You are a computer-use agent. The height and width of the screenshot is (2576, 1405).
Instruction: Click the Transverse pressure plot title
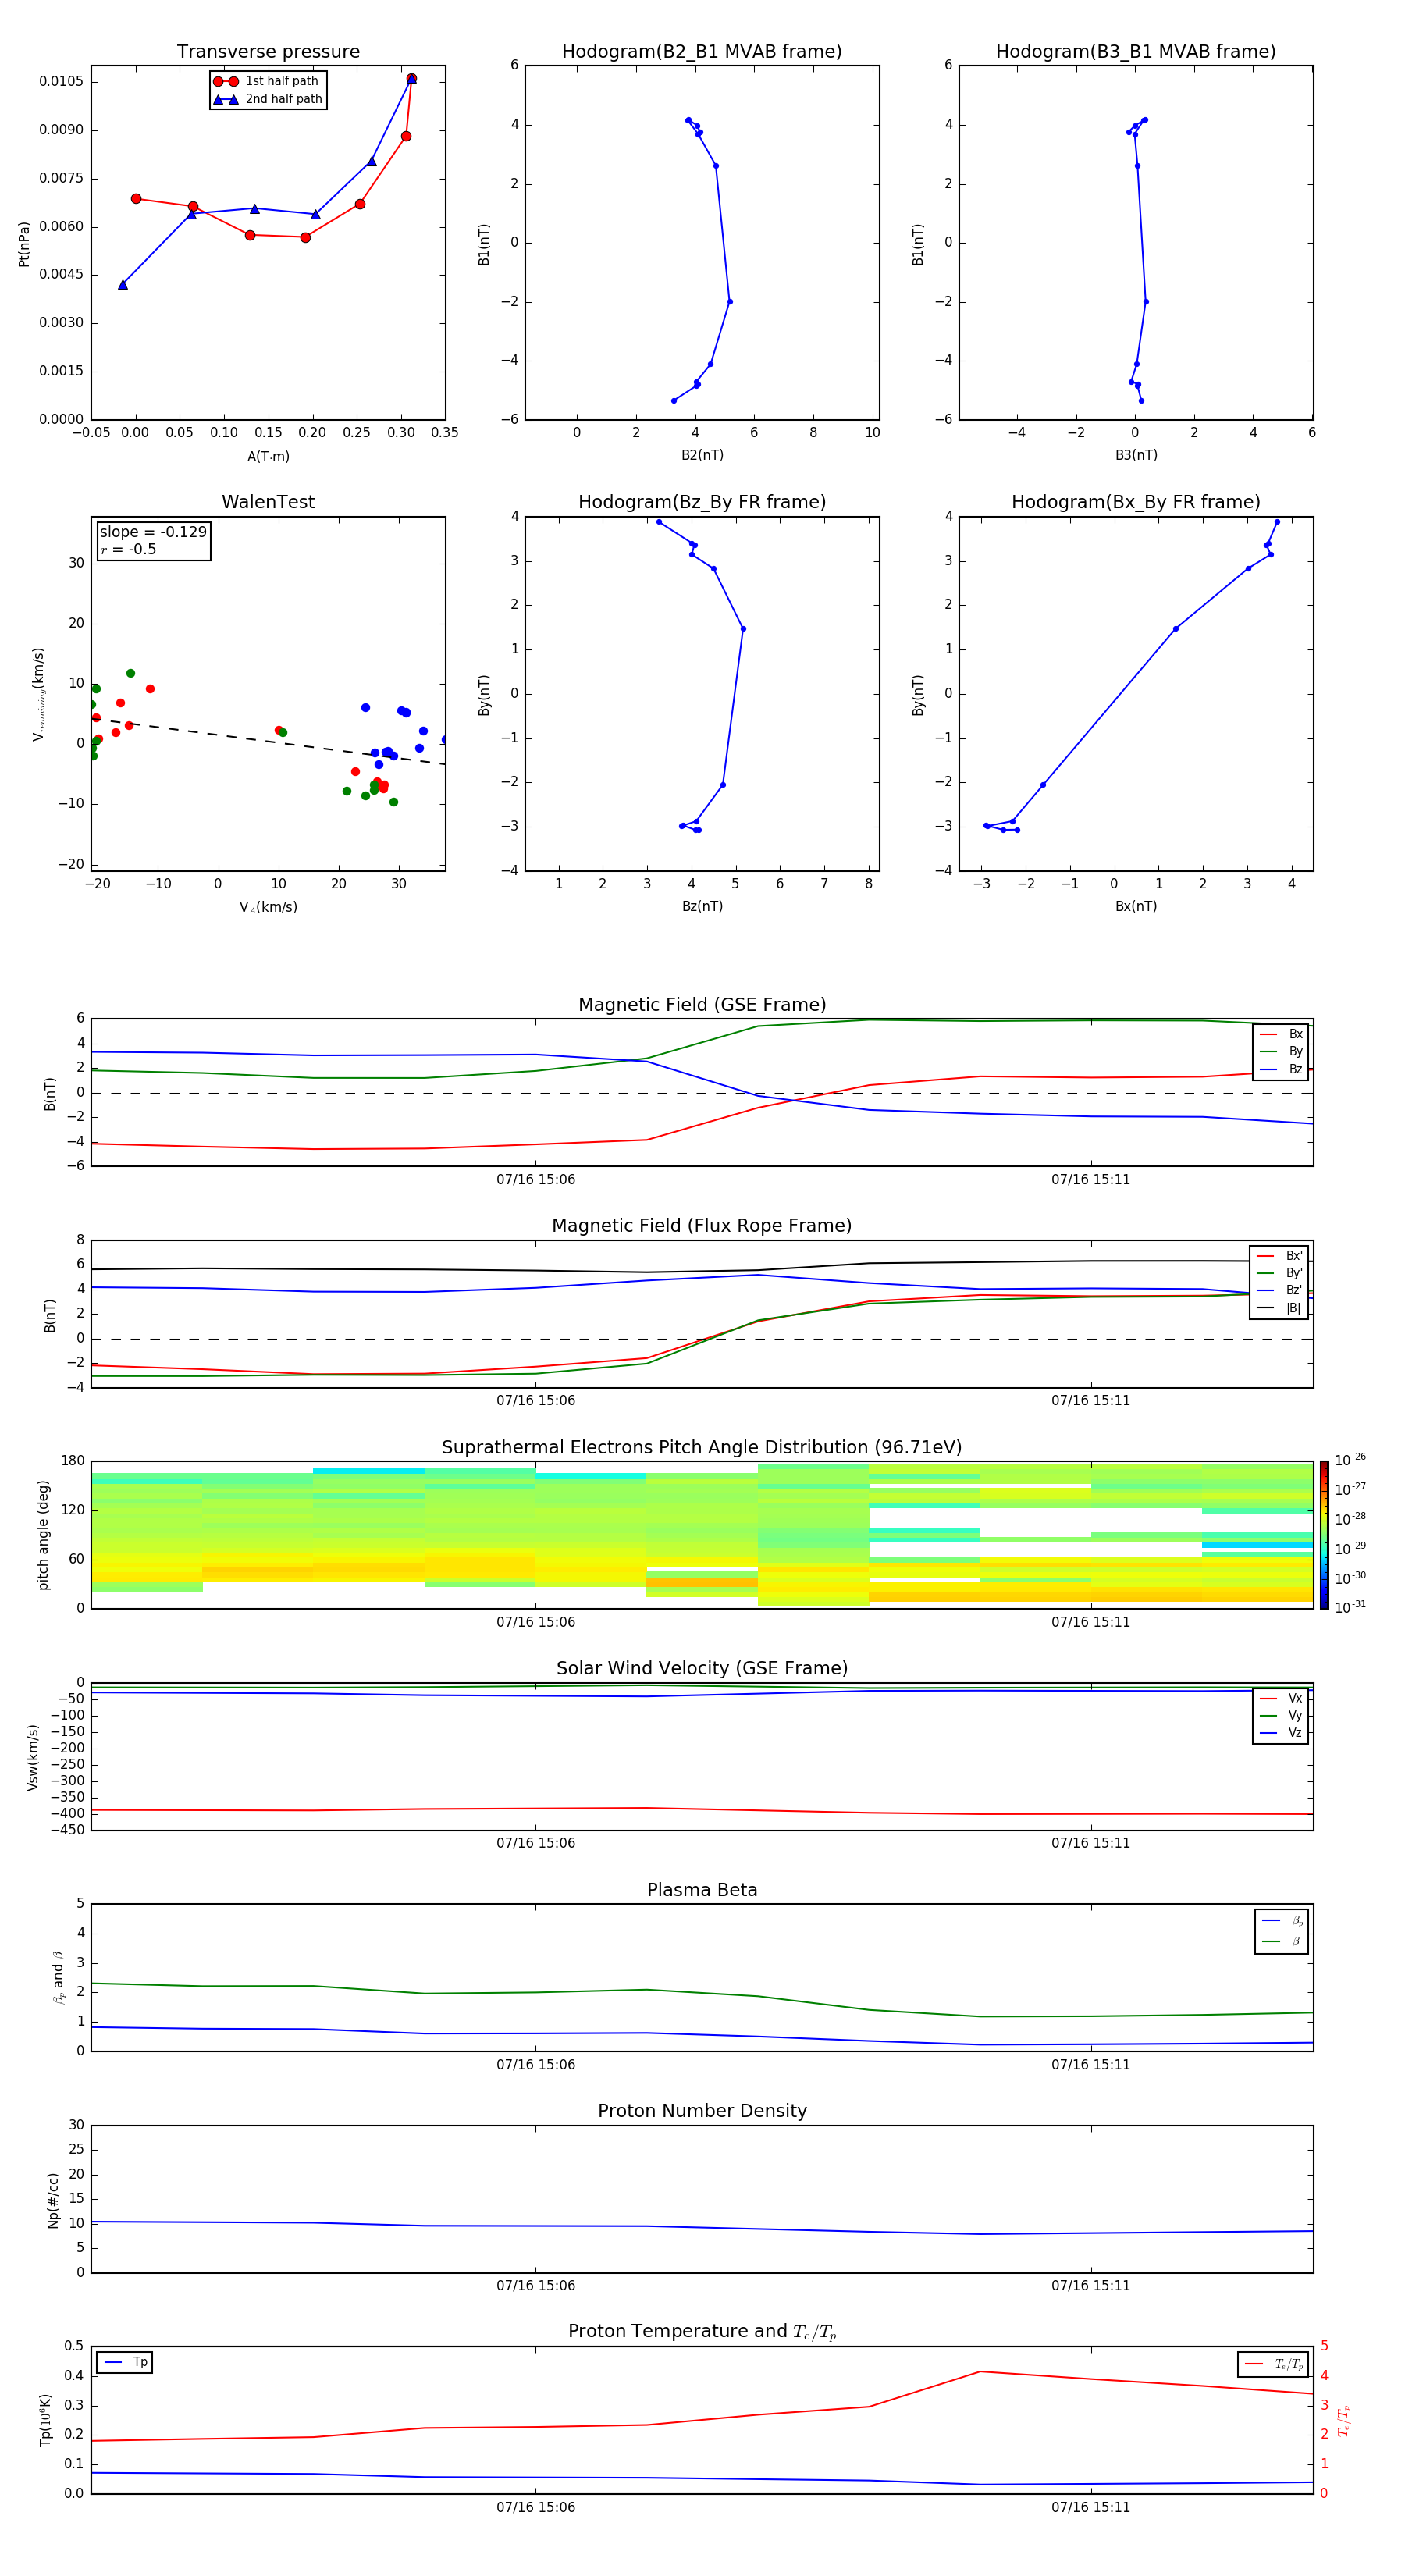[x=268, y=52]
